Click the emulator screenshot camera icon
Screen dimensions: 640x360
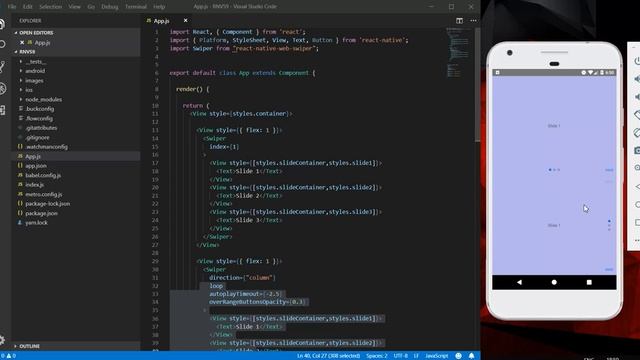pos(637,151)
